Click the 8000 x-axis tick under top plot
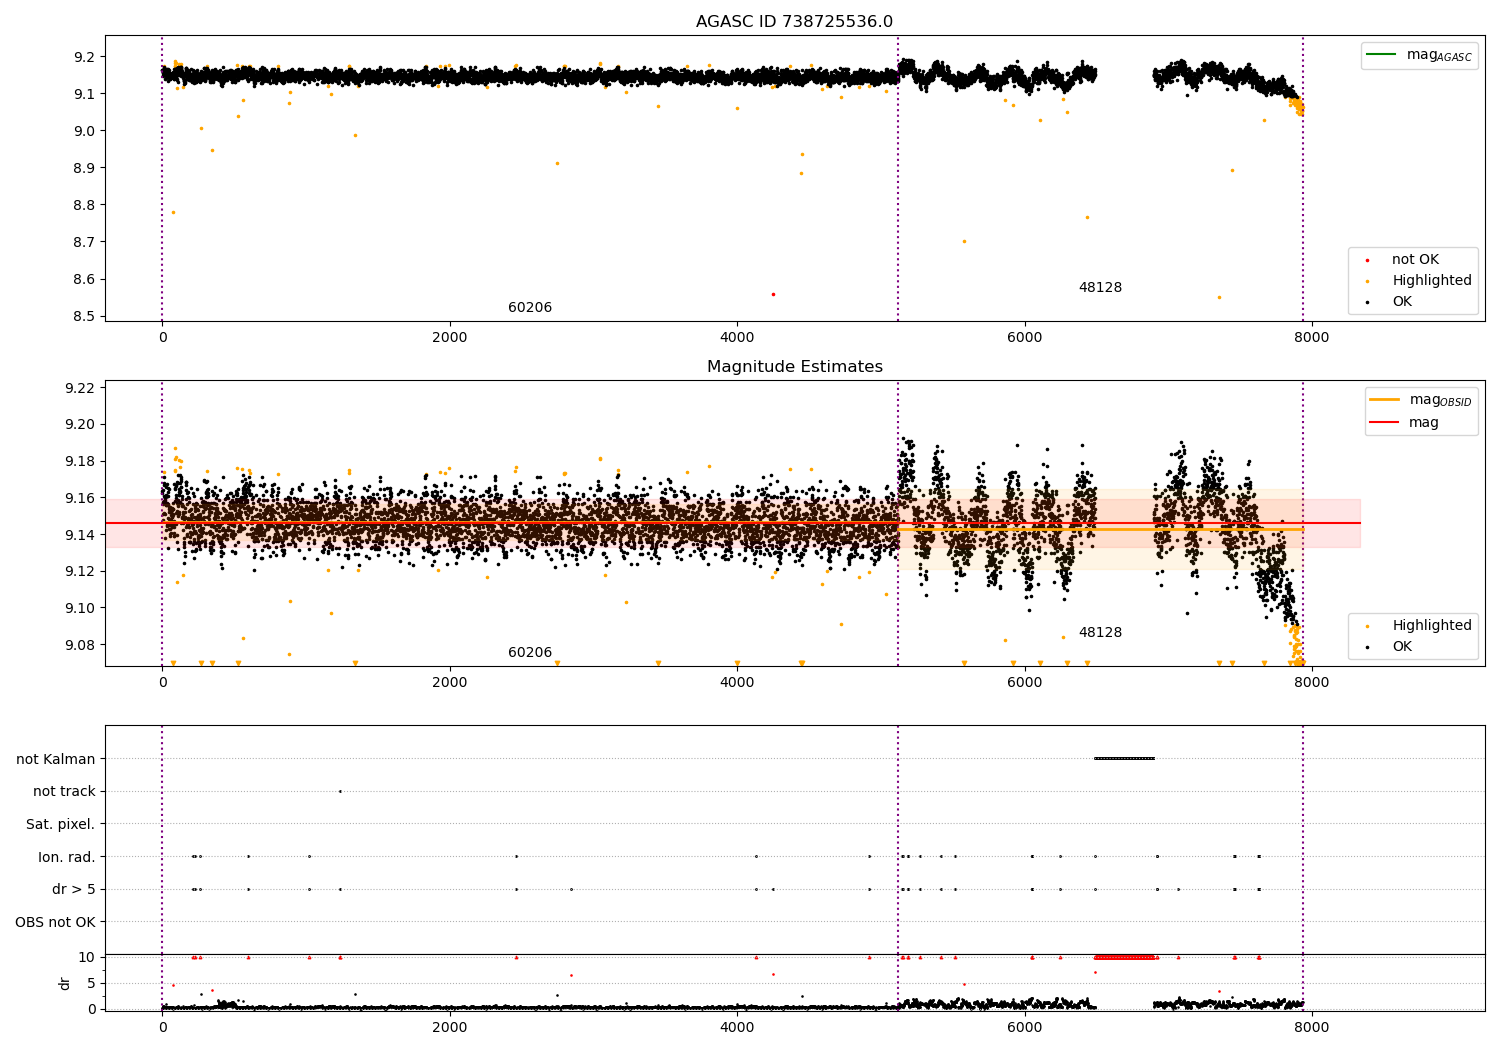The width and height of the screenshot is (1500, 1050). coord(1312,338)
